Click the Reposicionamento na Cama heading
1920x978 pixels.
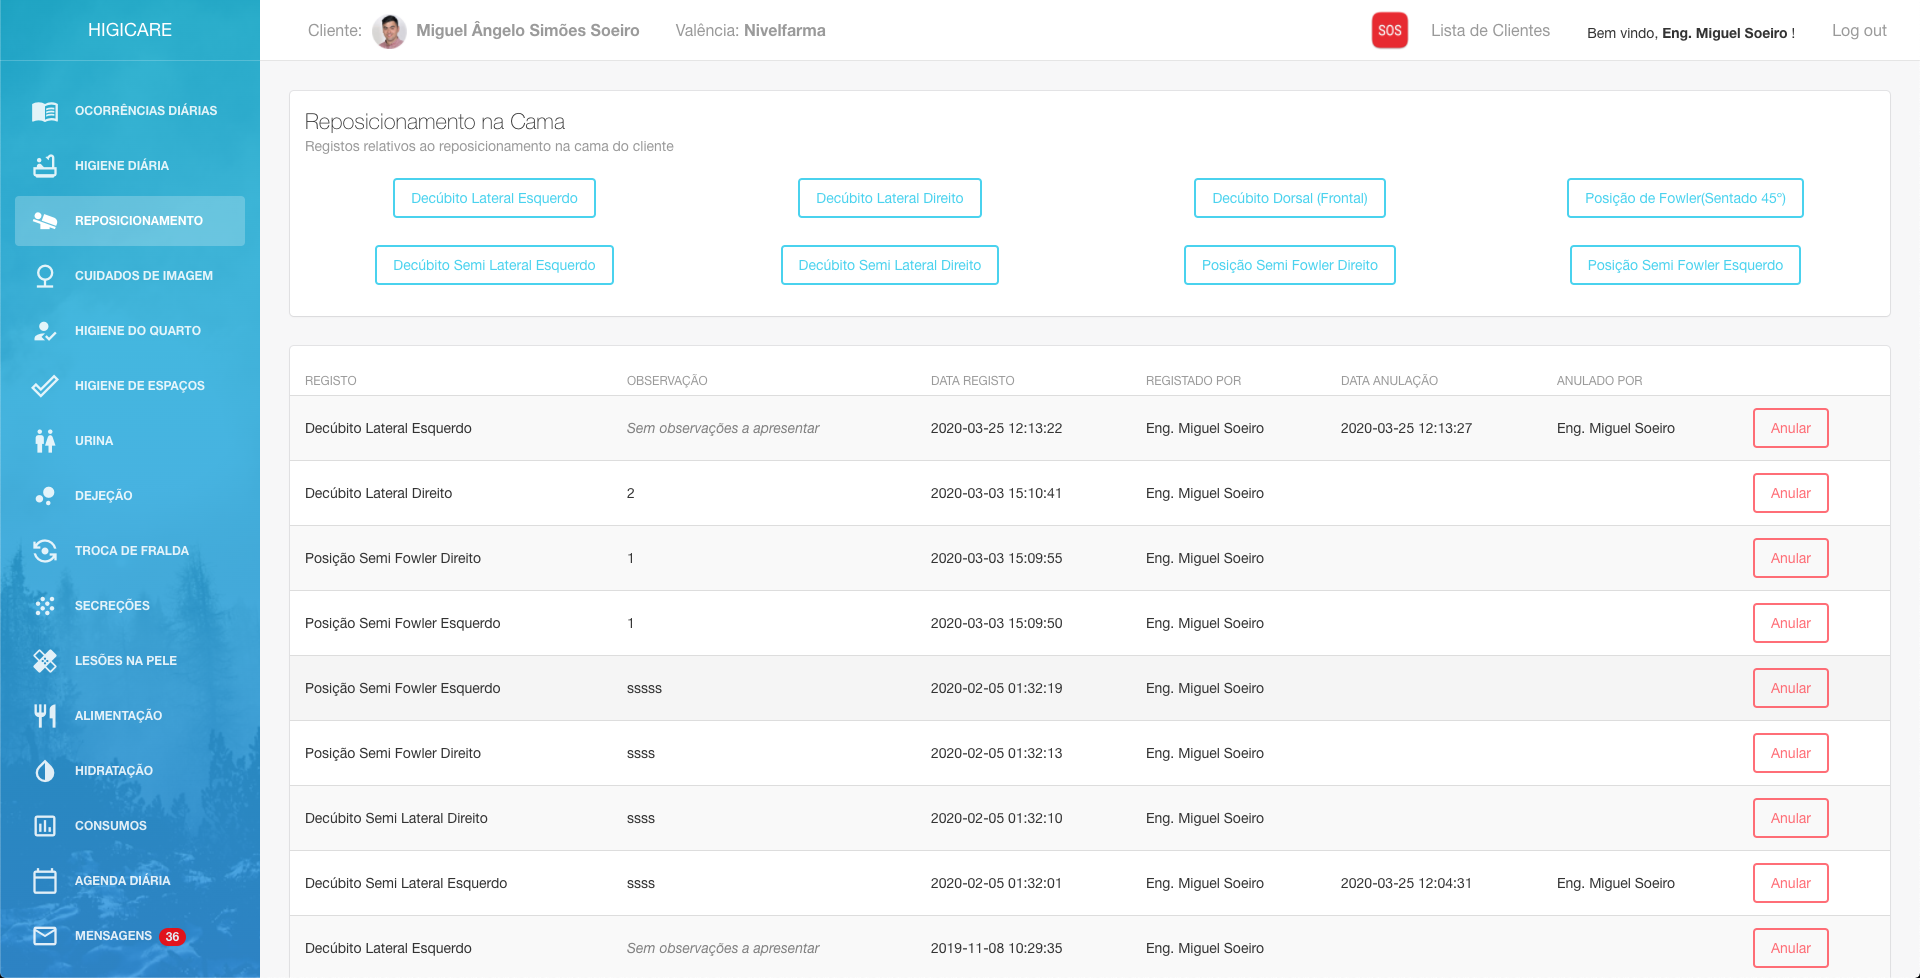pos(435,122)
